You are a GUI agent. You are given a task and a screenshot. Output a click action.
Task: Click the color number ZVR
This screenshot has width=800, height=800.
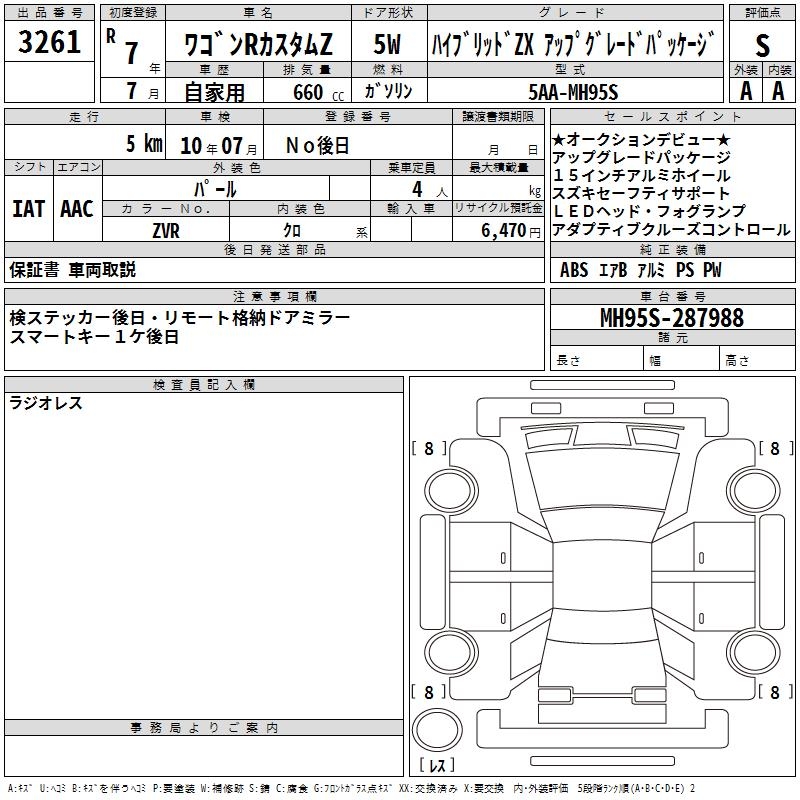click(166, 231)
